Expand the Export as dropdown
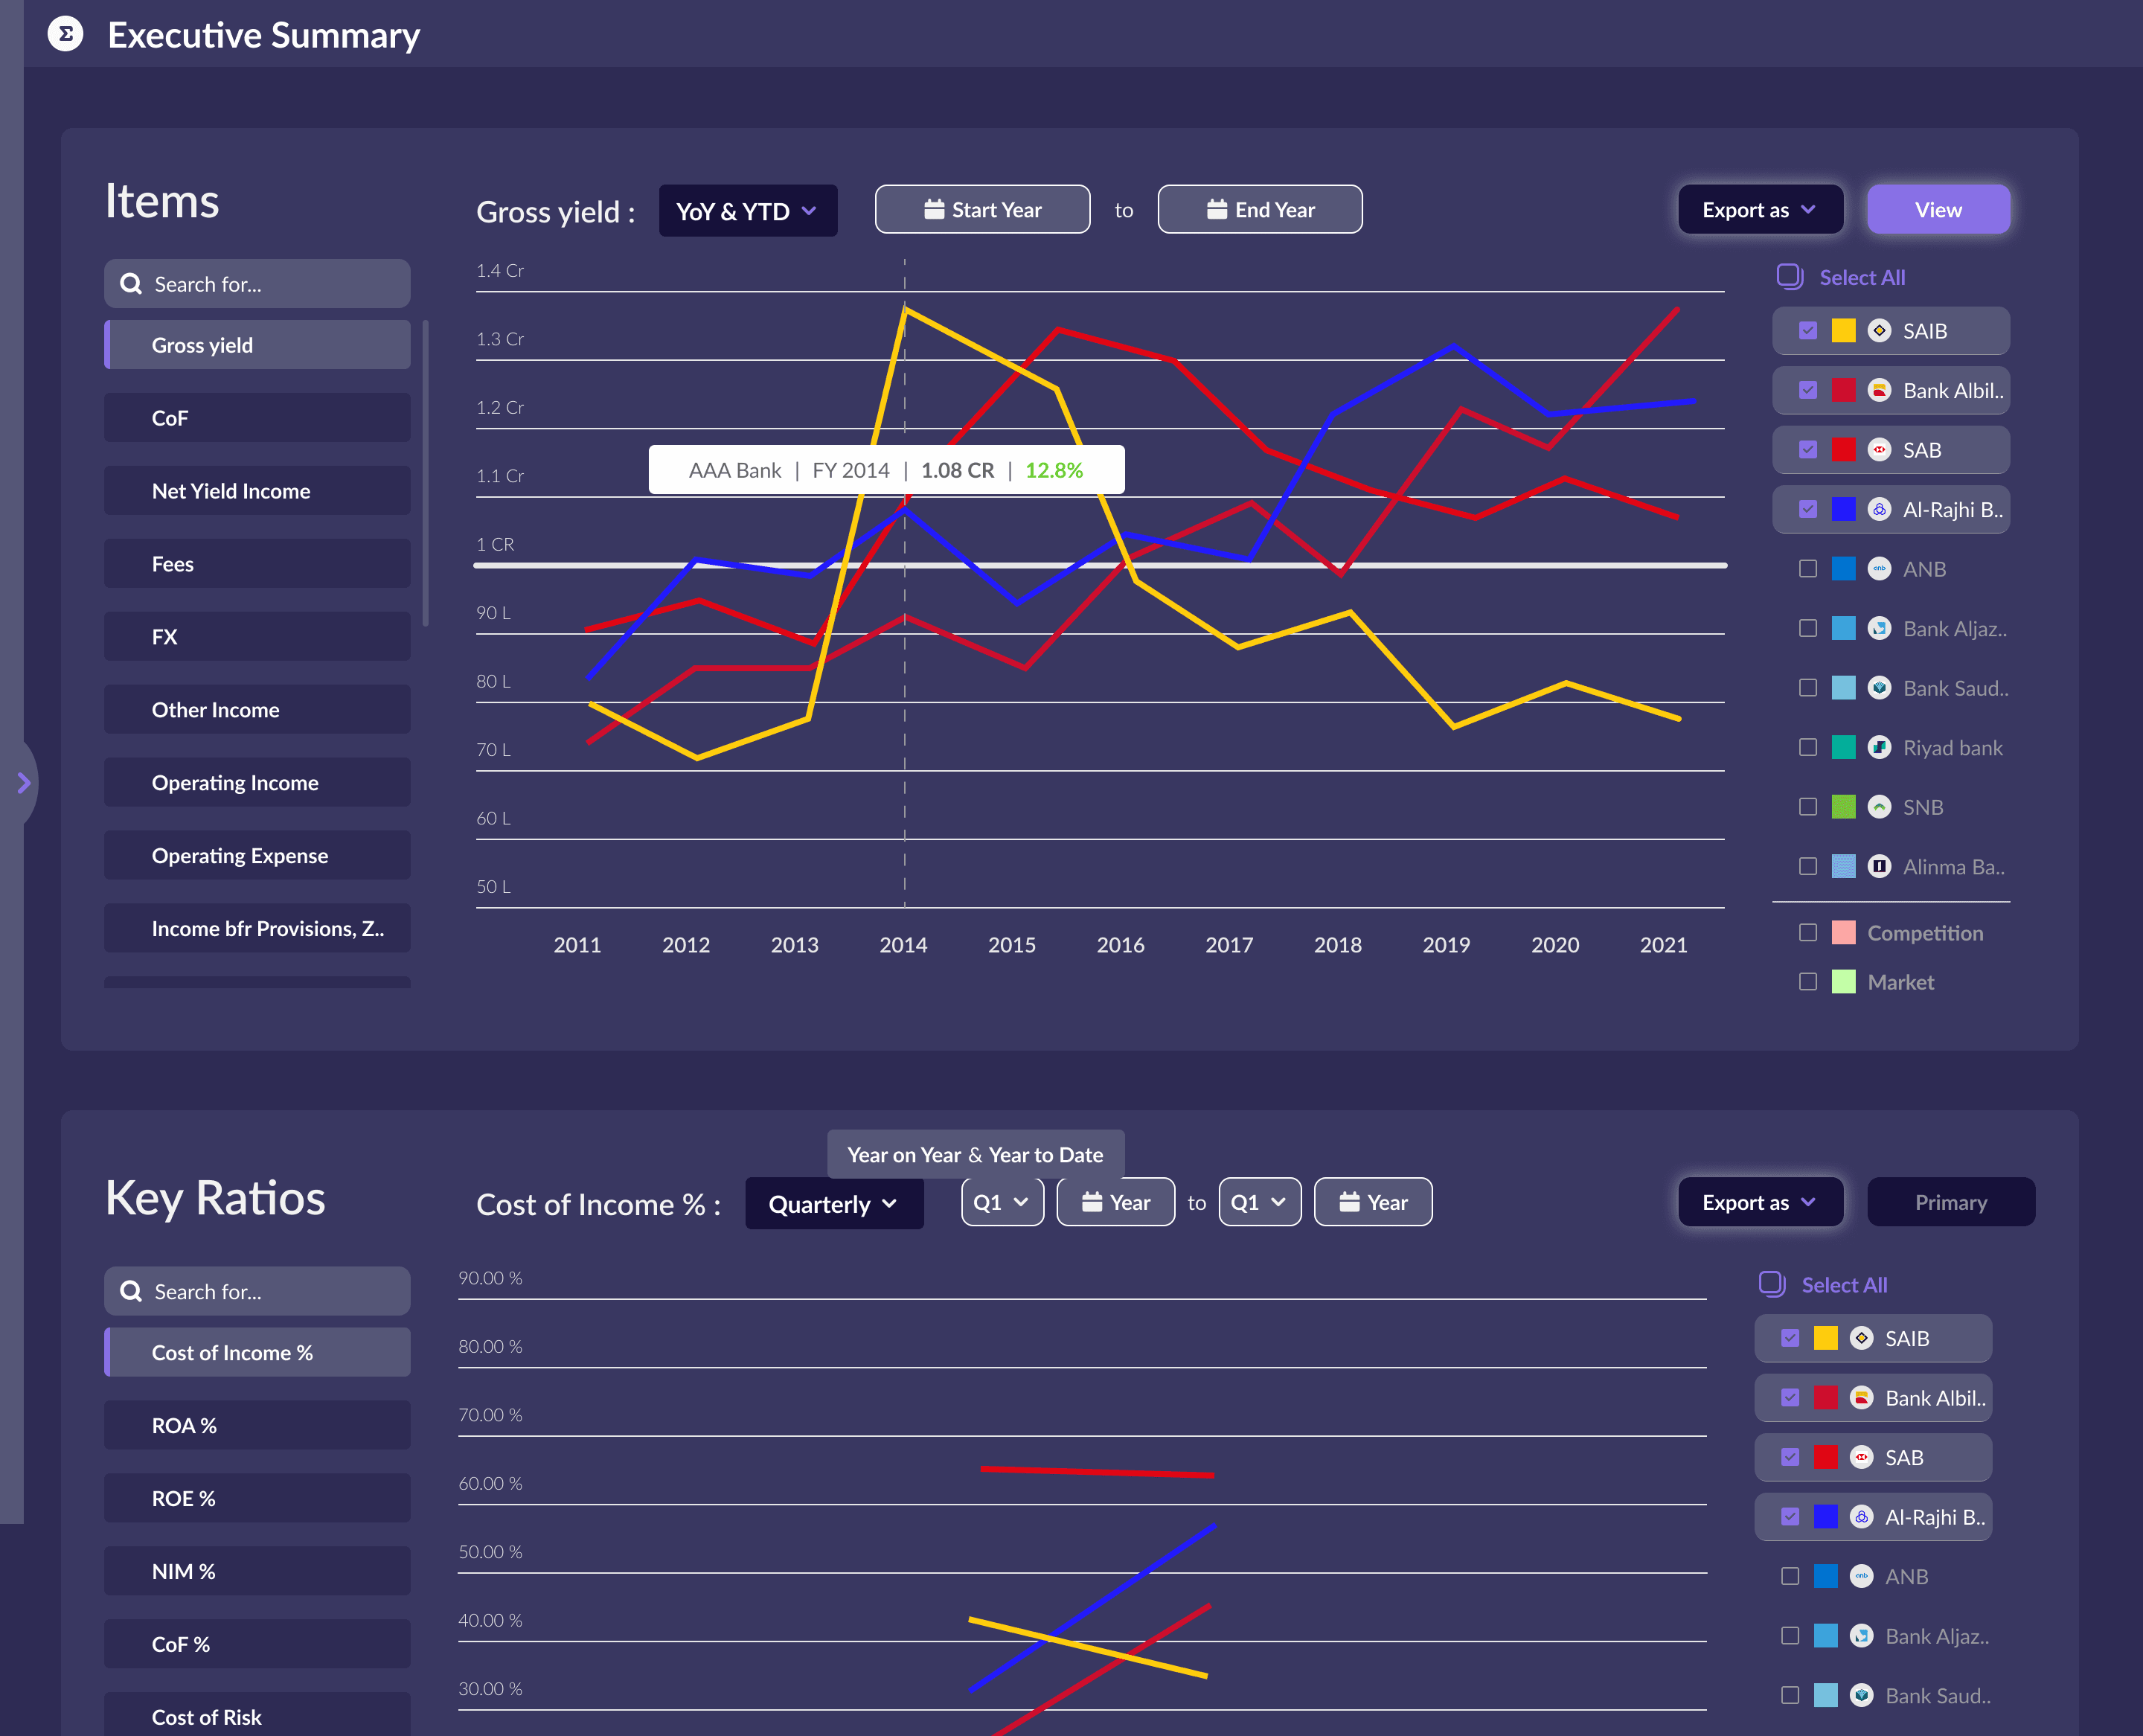Screen dimensions: 2143x1736 [1760, 209]
